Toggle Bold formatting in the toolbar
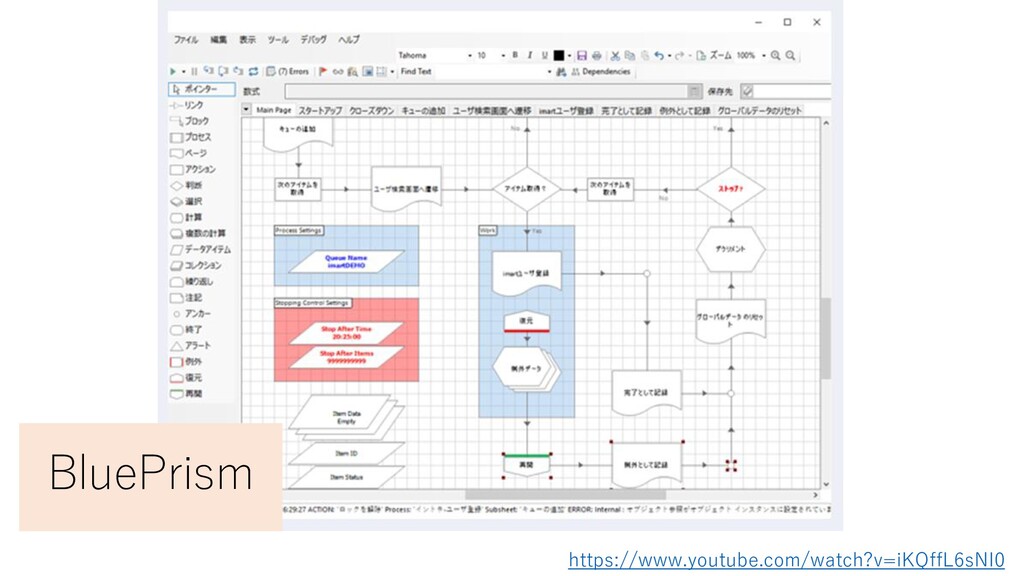The height and width of the screenshot is (576, 1024). click(515, 56)
